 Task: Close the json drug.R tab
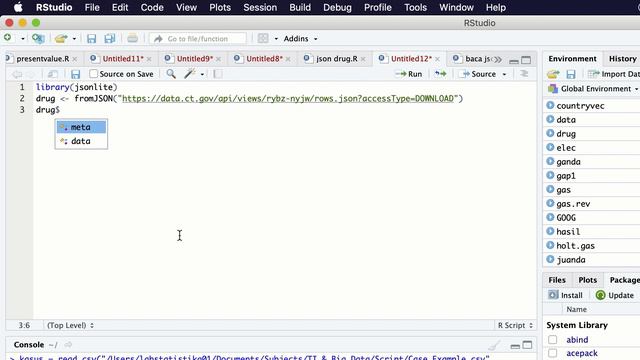pos(363,59)
